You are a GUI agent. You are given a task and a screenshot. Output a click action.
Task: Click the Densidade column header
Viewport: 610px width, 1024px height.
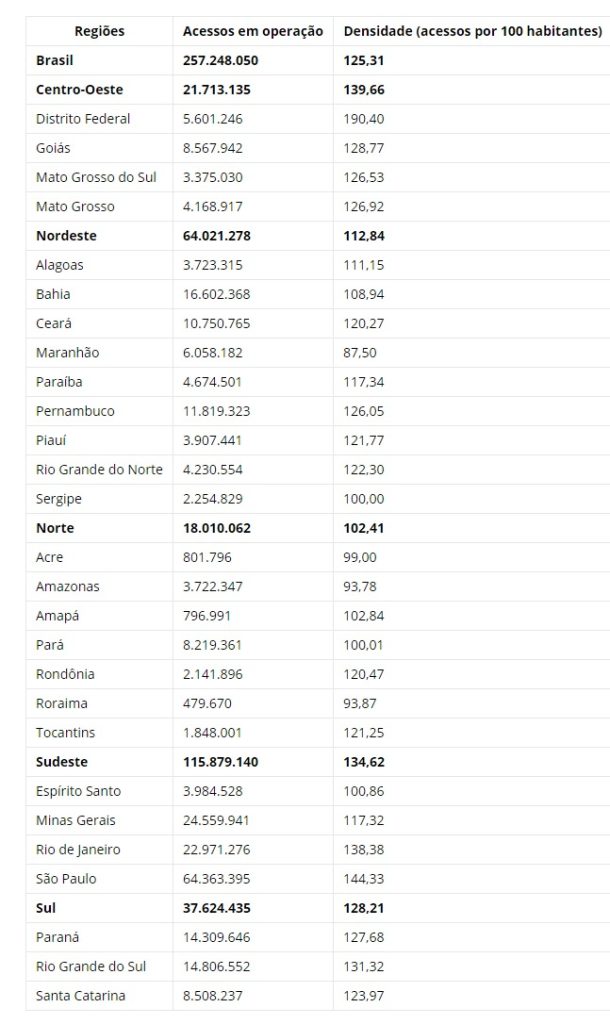472,31
